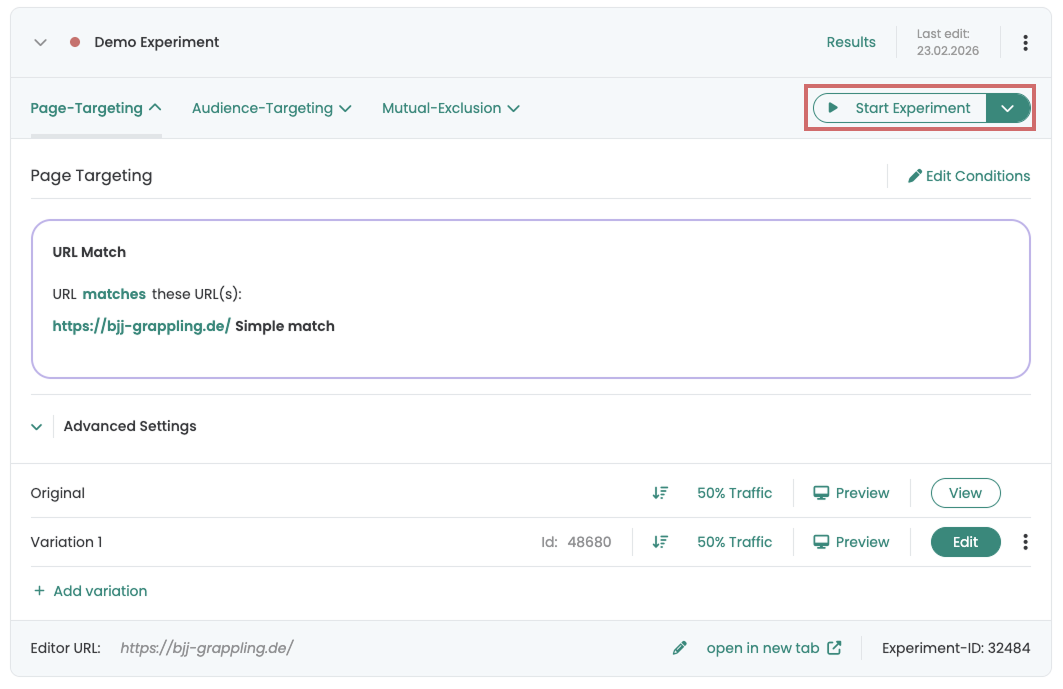The image size is (1063, 689).
Task: Click Start Experiment button
Action: pos(900,109)
